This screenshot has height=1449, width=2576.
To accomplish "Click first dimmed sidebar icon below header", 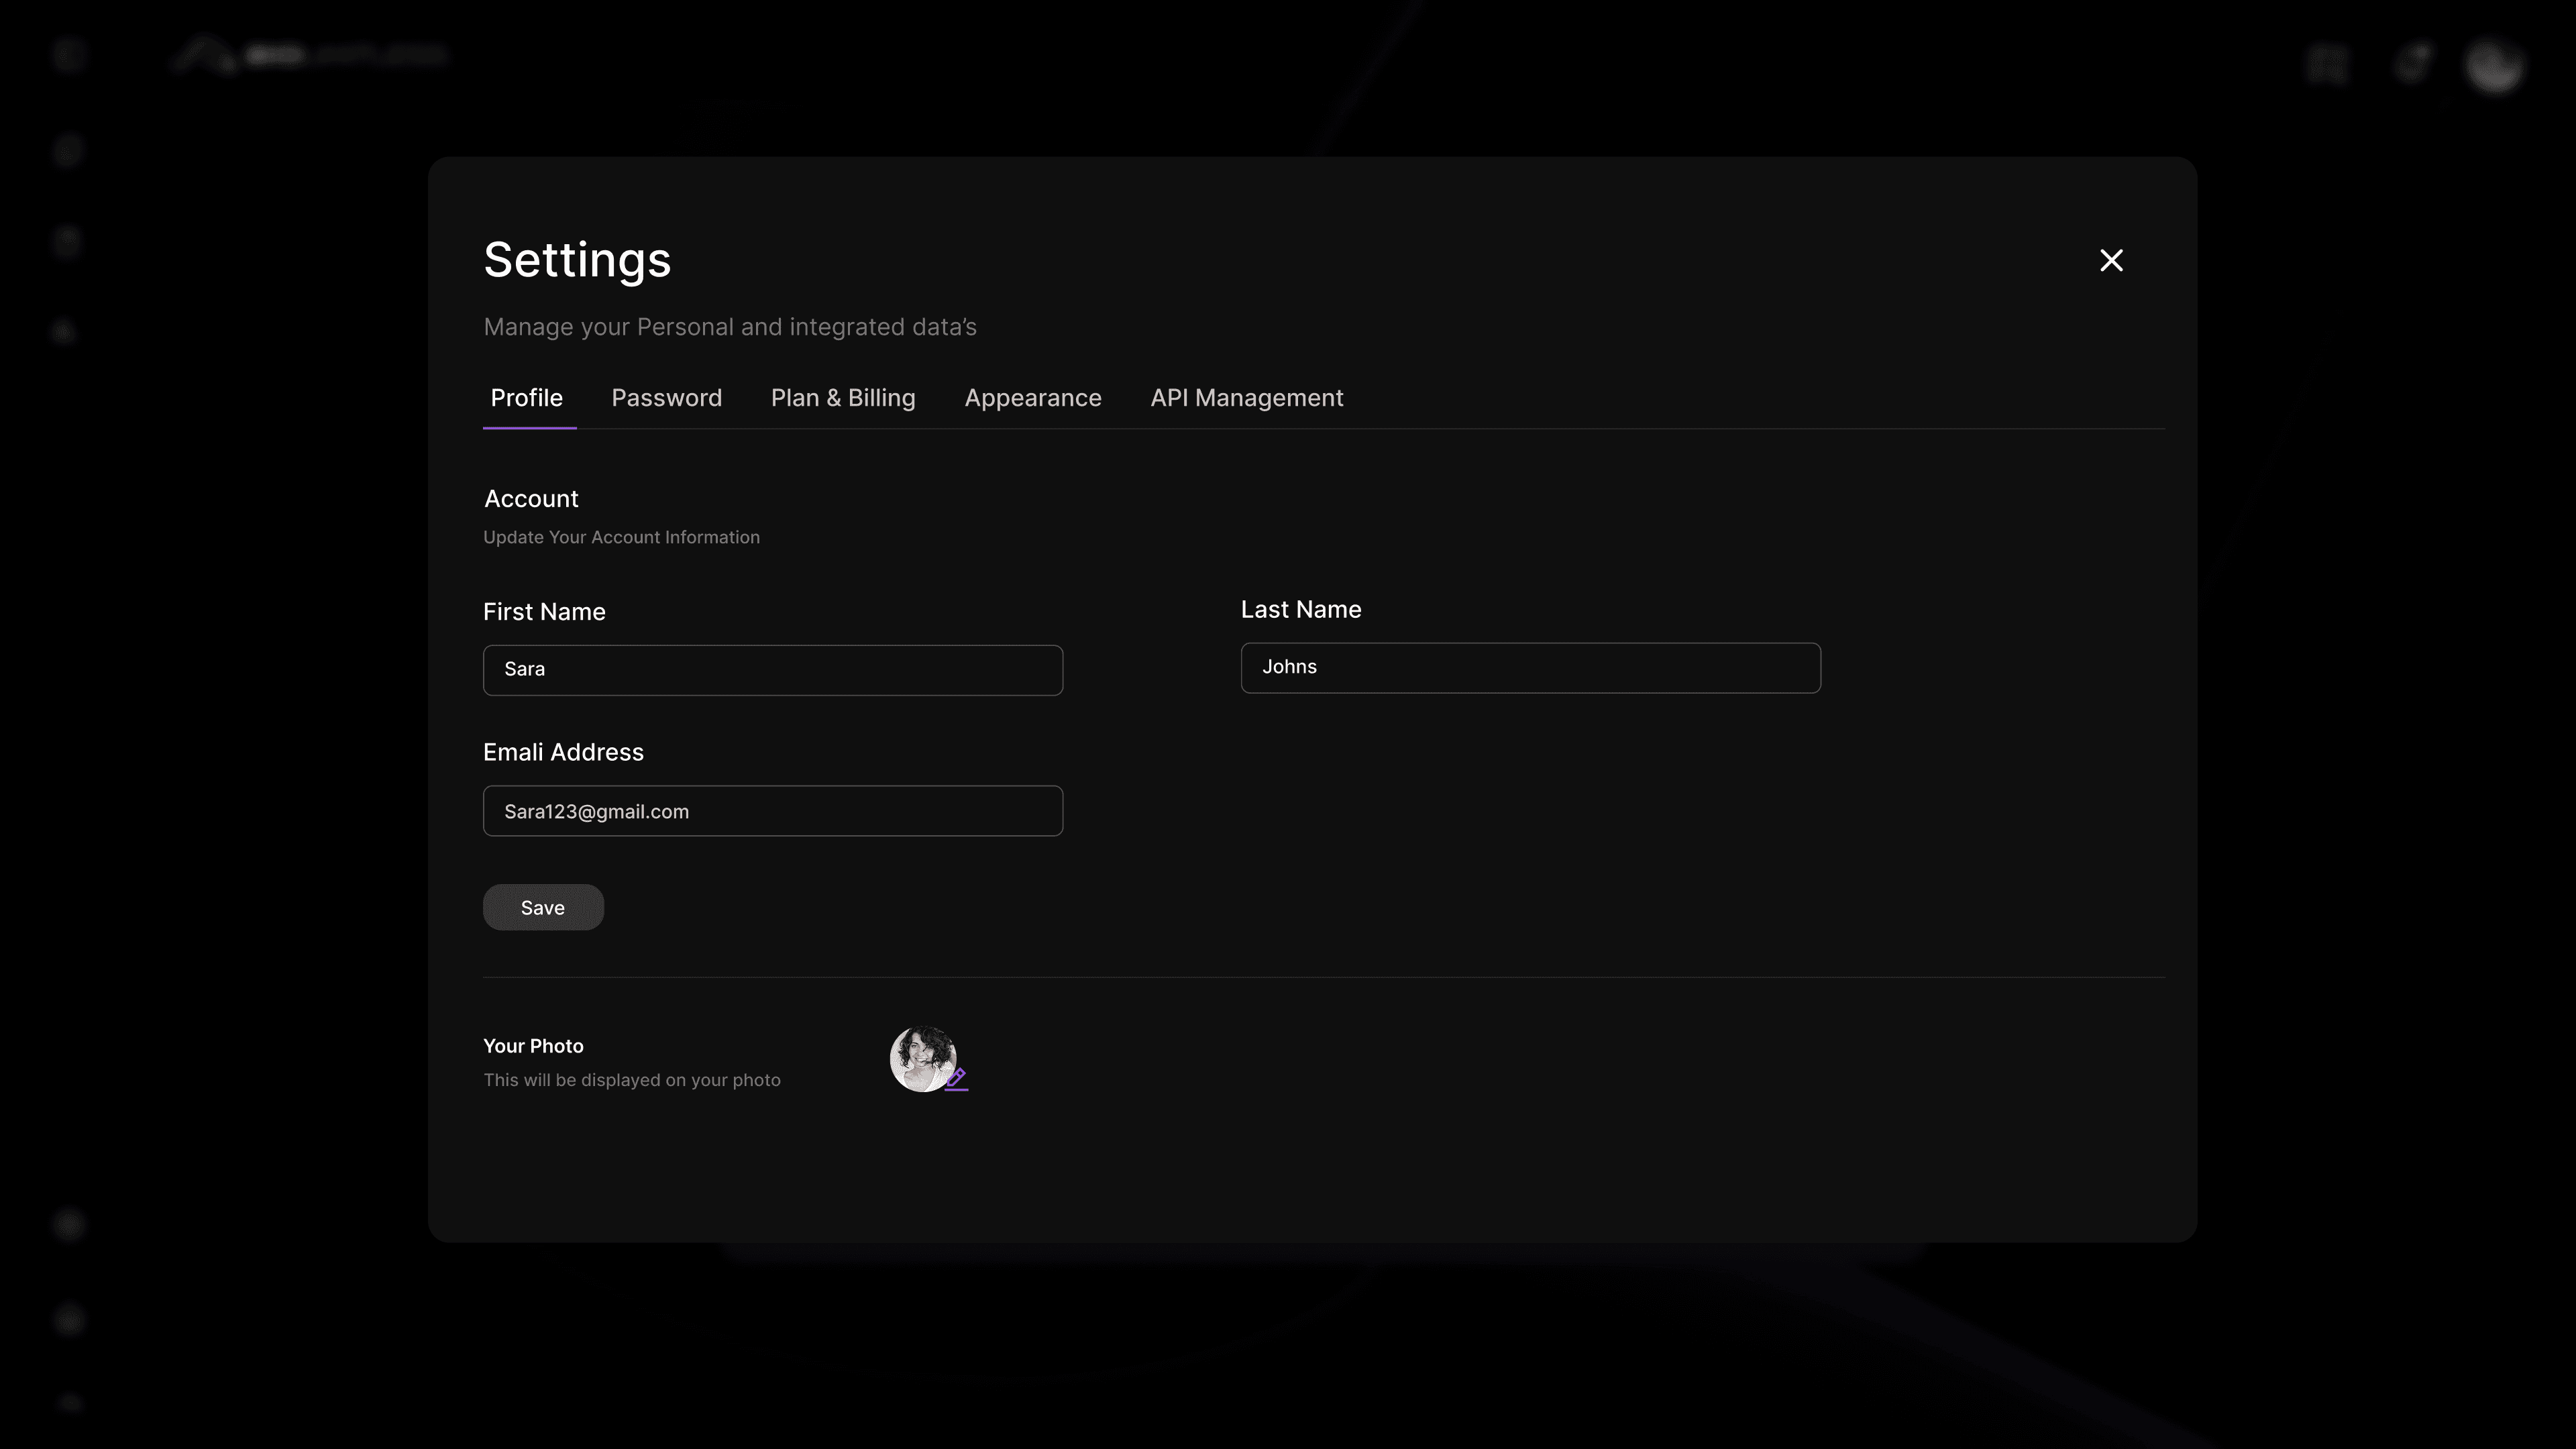I will click(x=68, y=151).
